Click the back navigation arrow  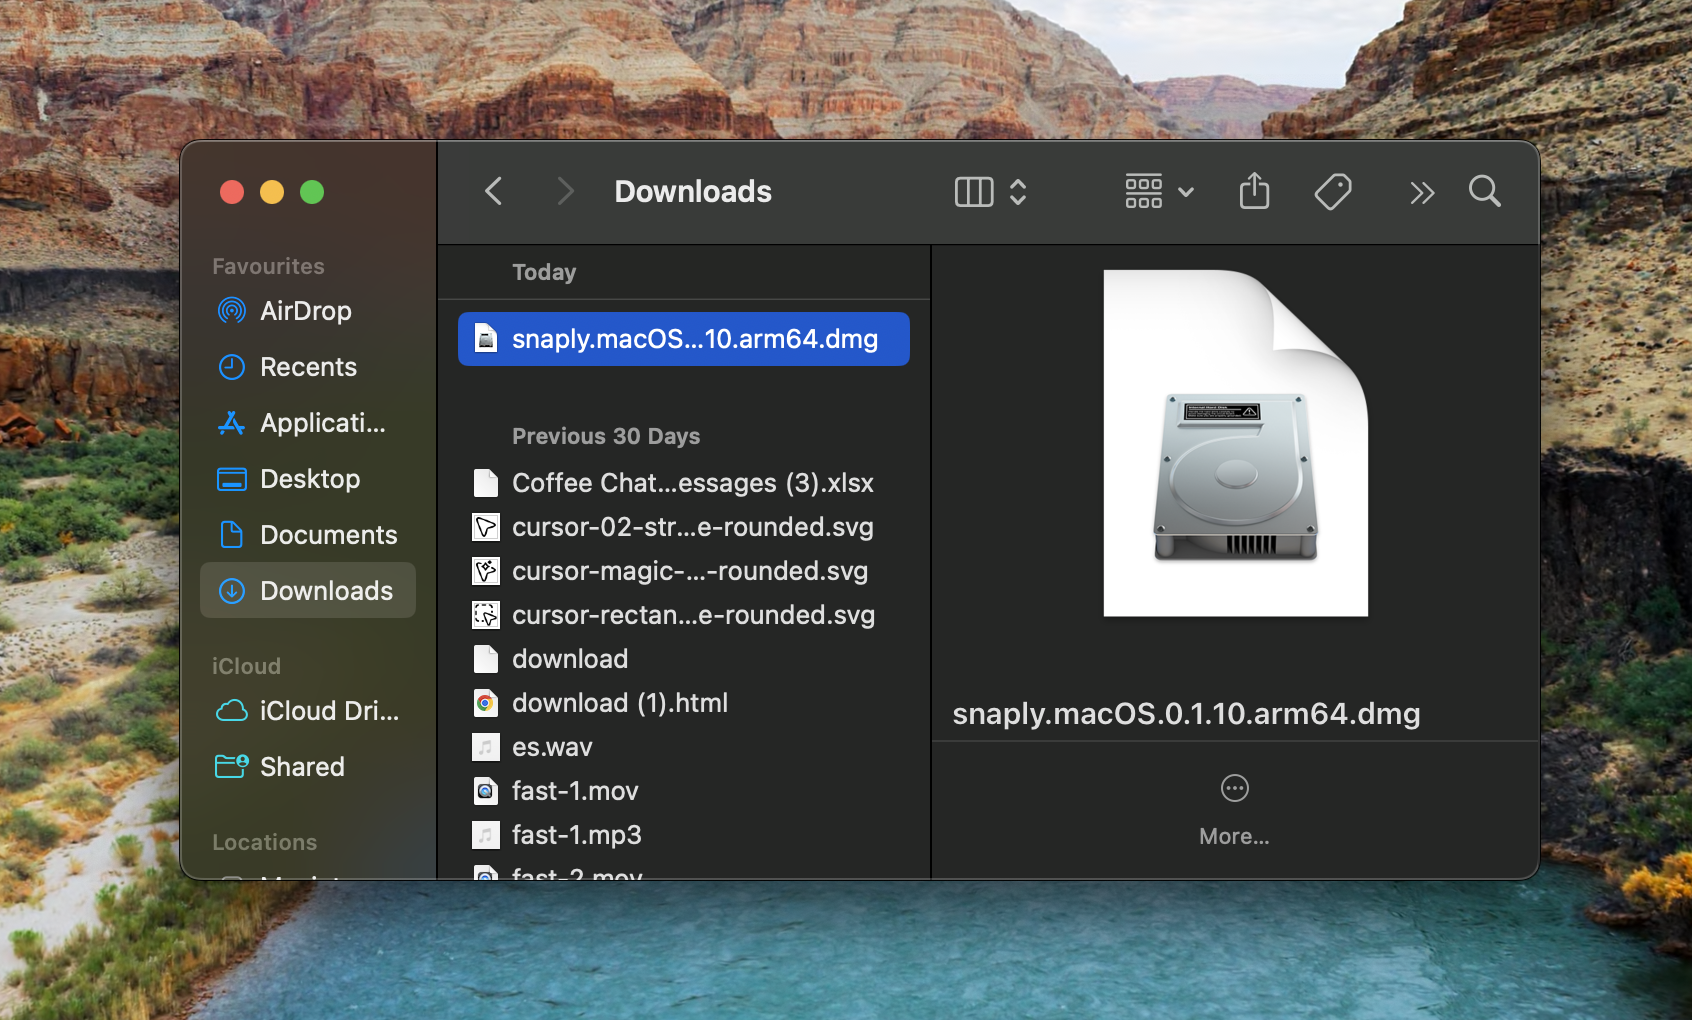pyautogui.click(x=493, y=191)
